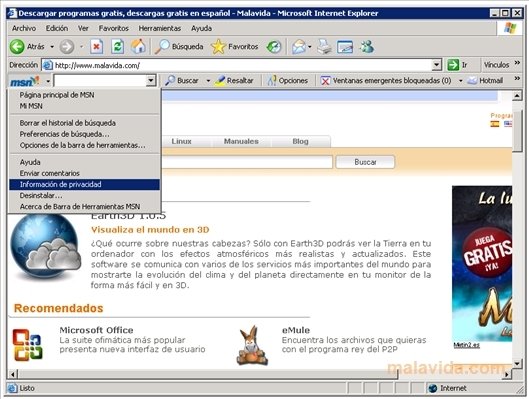The height and width of the screenshot is (399, 529).
Task: Open the Metin2.es ad link
Action: pos(466,345)
